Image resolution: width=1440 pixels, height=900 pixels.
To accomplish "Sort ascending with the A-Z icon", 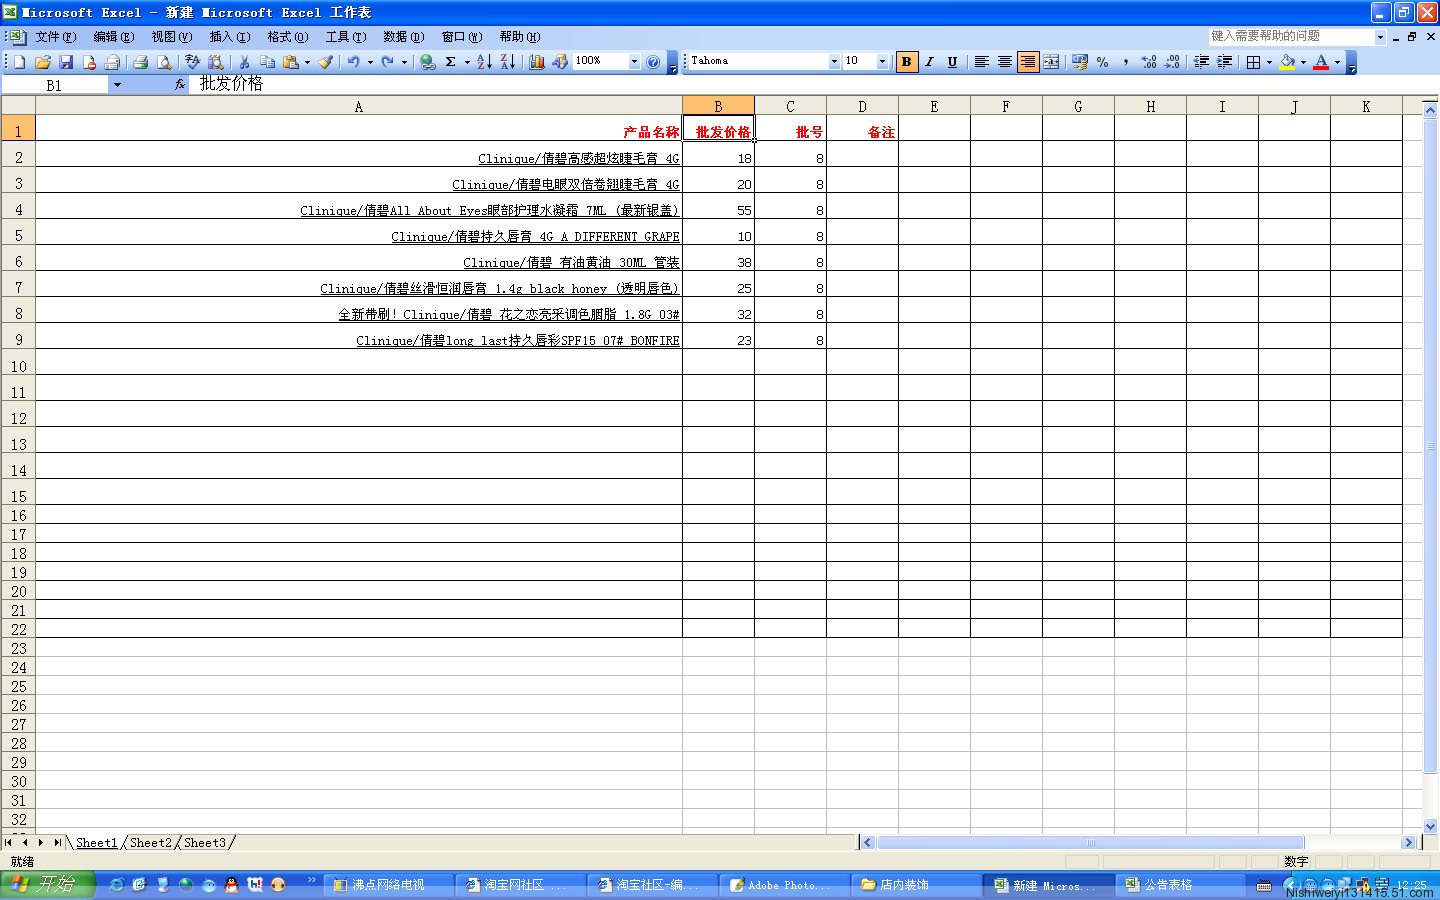I will coord(484,62).
